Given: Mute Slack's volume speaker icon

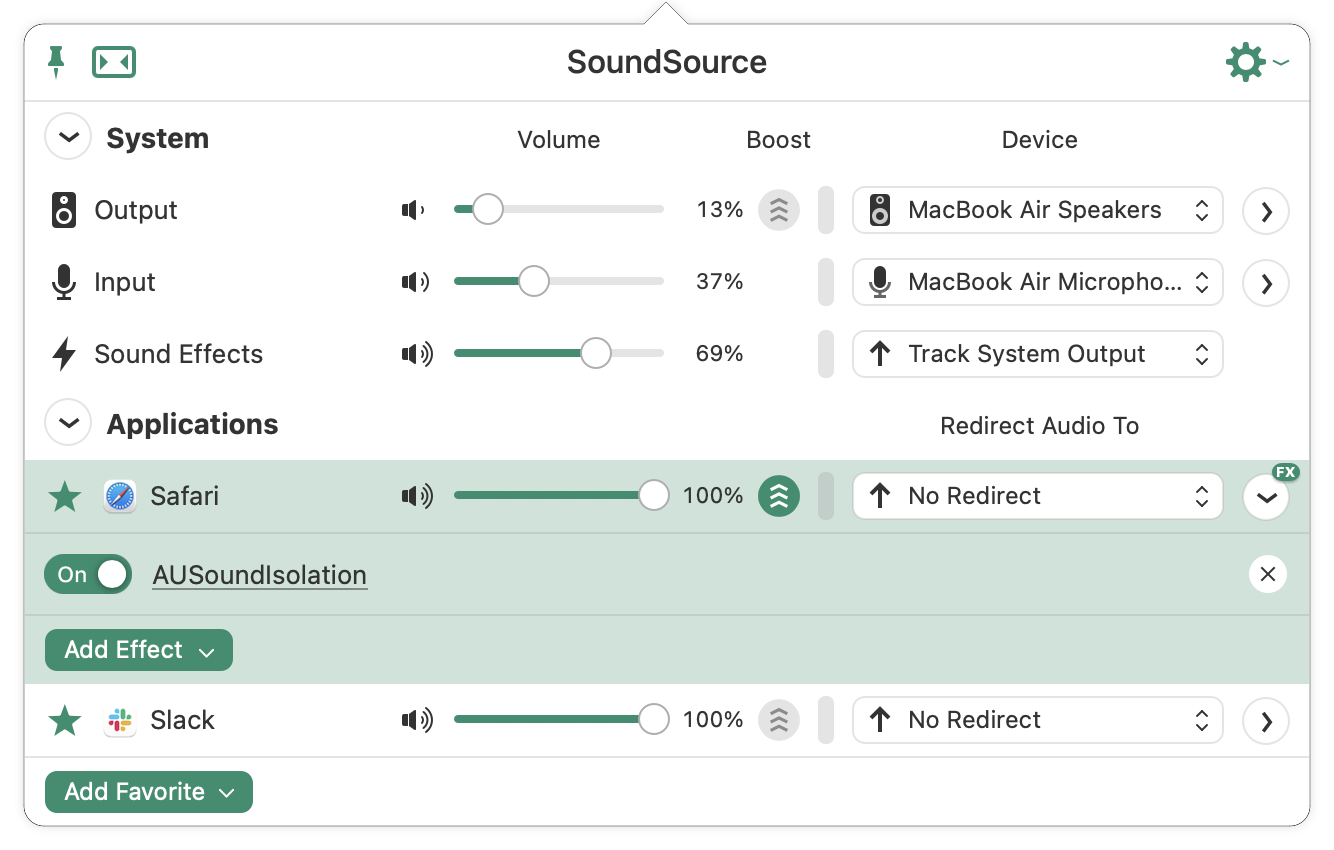Looking at the screenshot, I should 417,720.
